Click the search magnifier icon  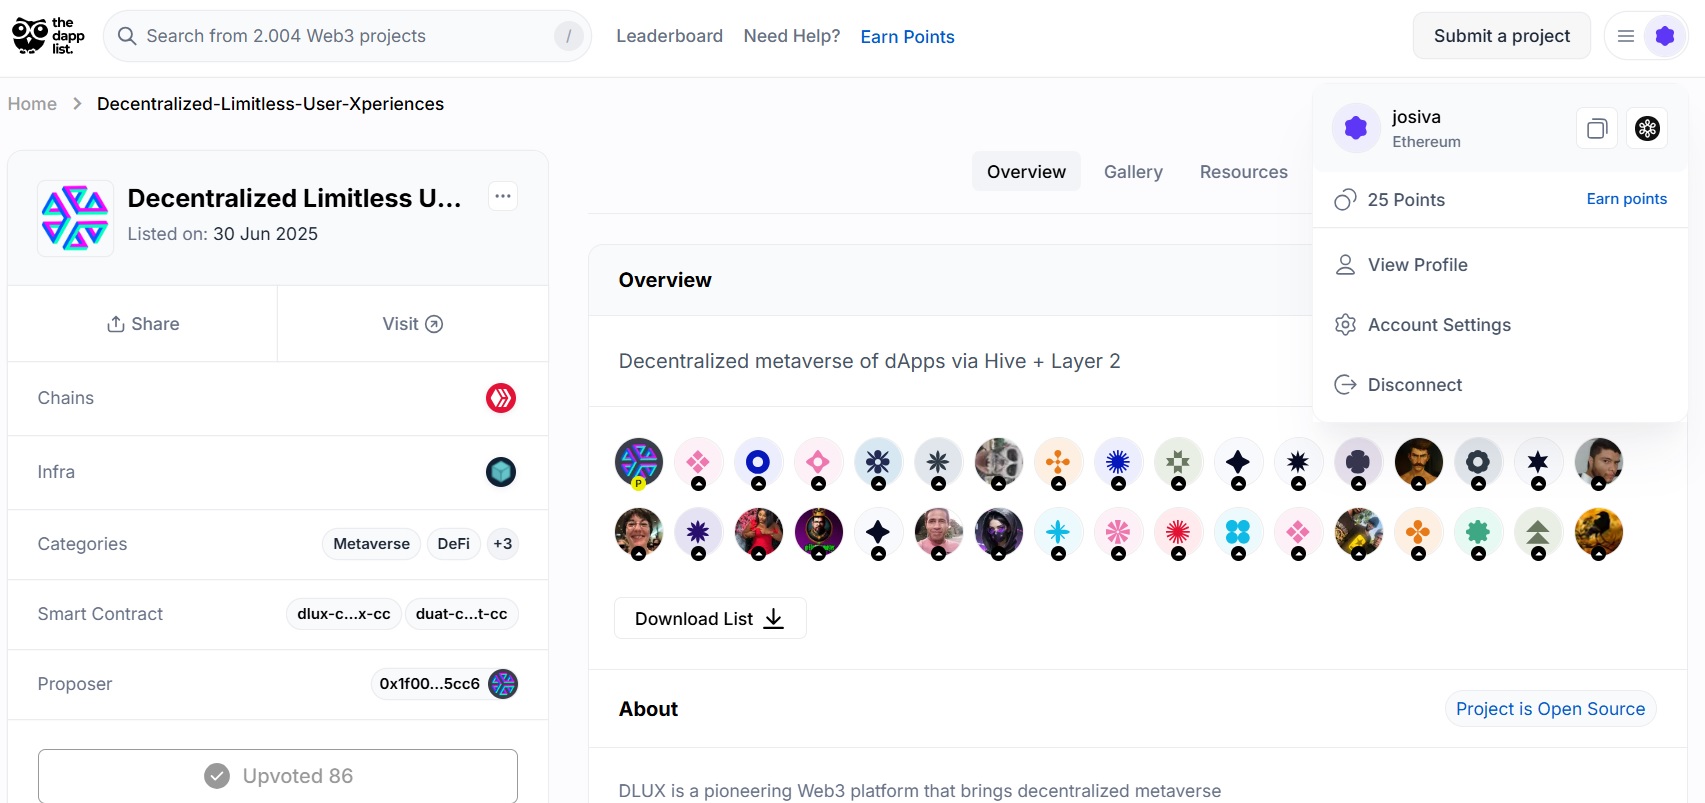click(127, 36)
